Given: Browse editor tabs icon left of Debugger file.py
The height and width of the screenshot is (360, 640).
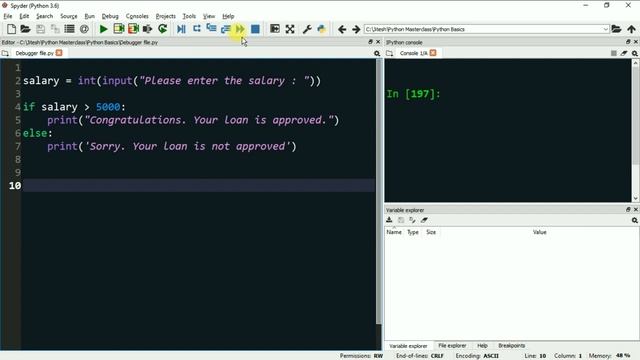Looking at the screenshot, I should tap(5, 53).
